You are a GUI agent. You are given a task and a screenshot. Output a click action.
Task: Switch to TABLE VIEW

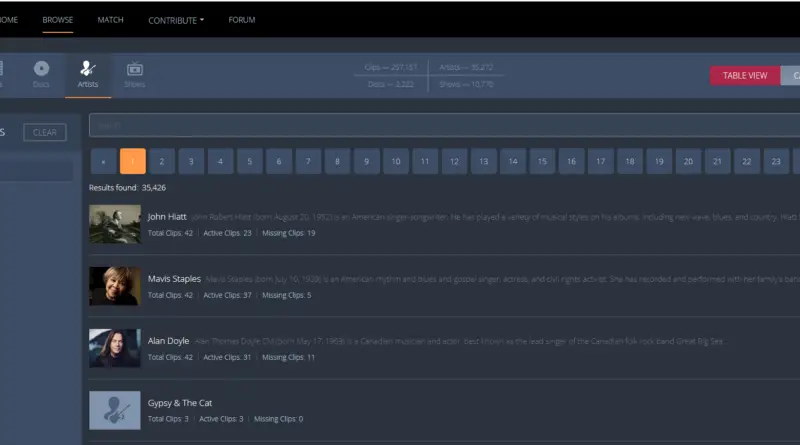(x=745, y=76)
